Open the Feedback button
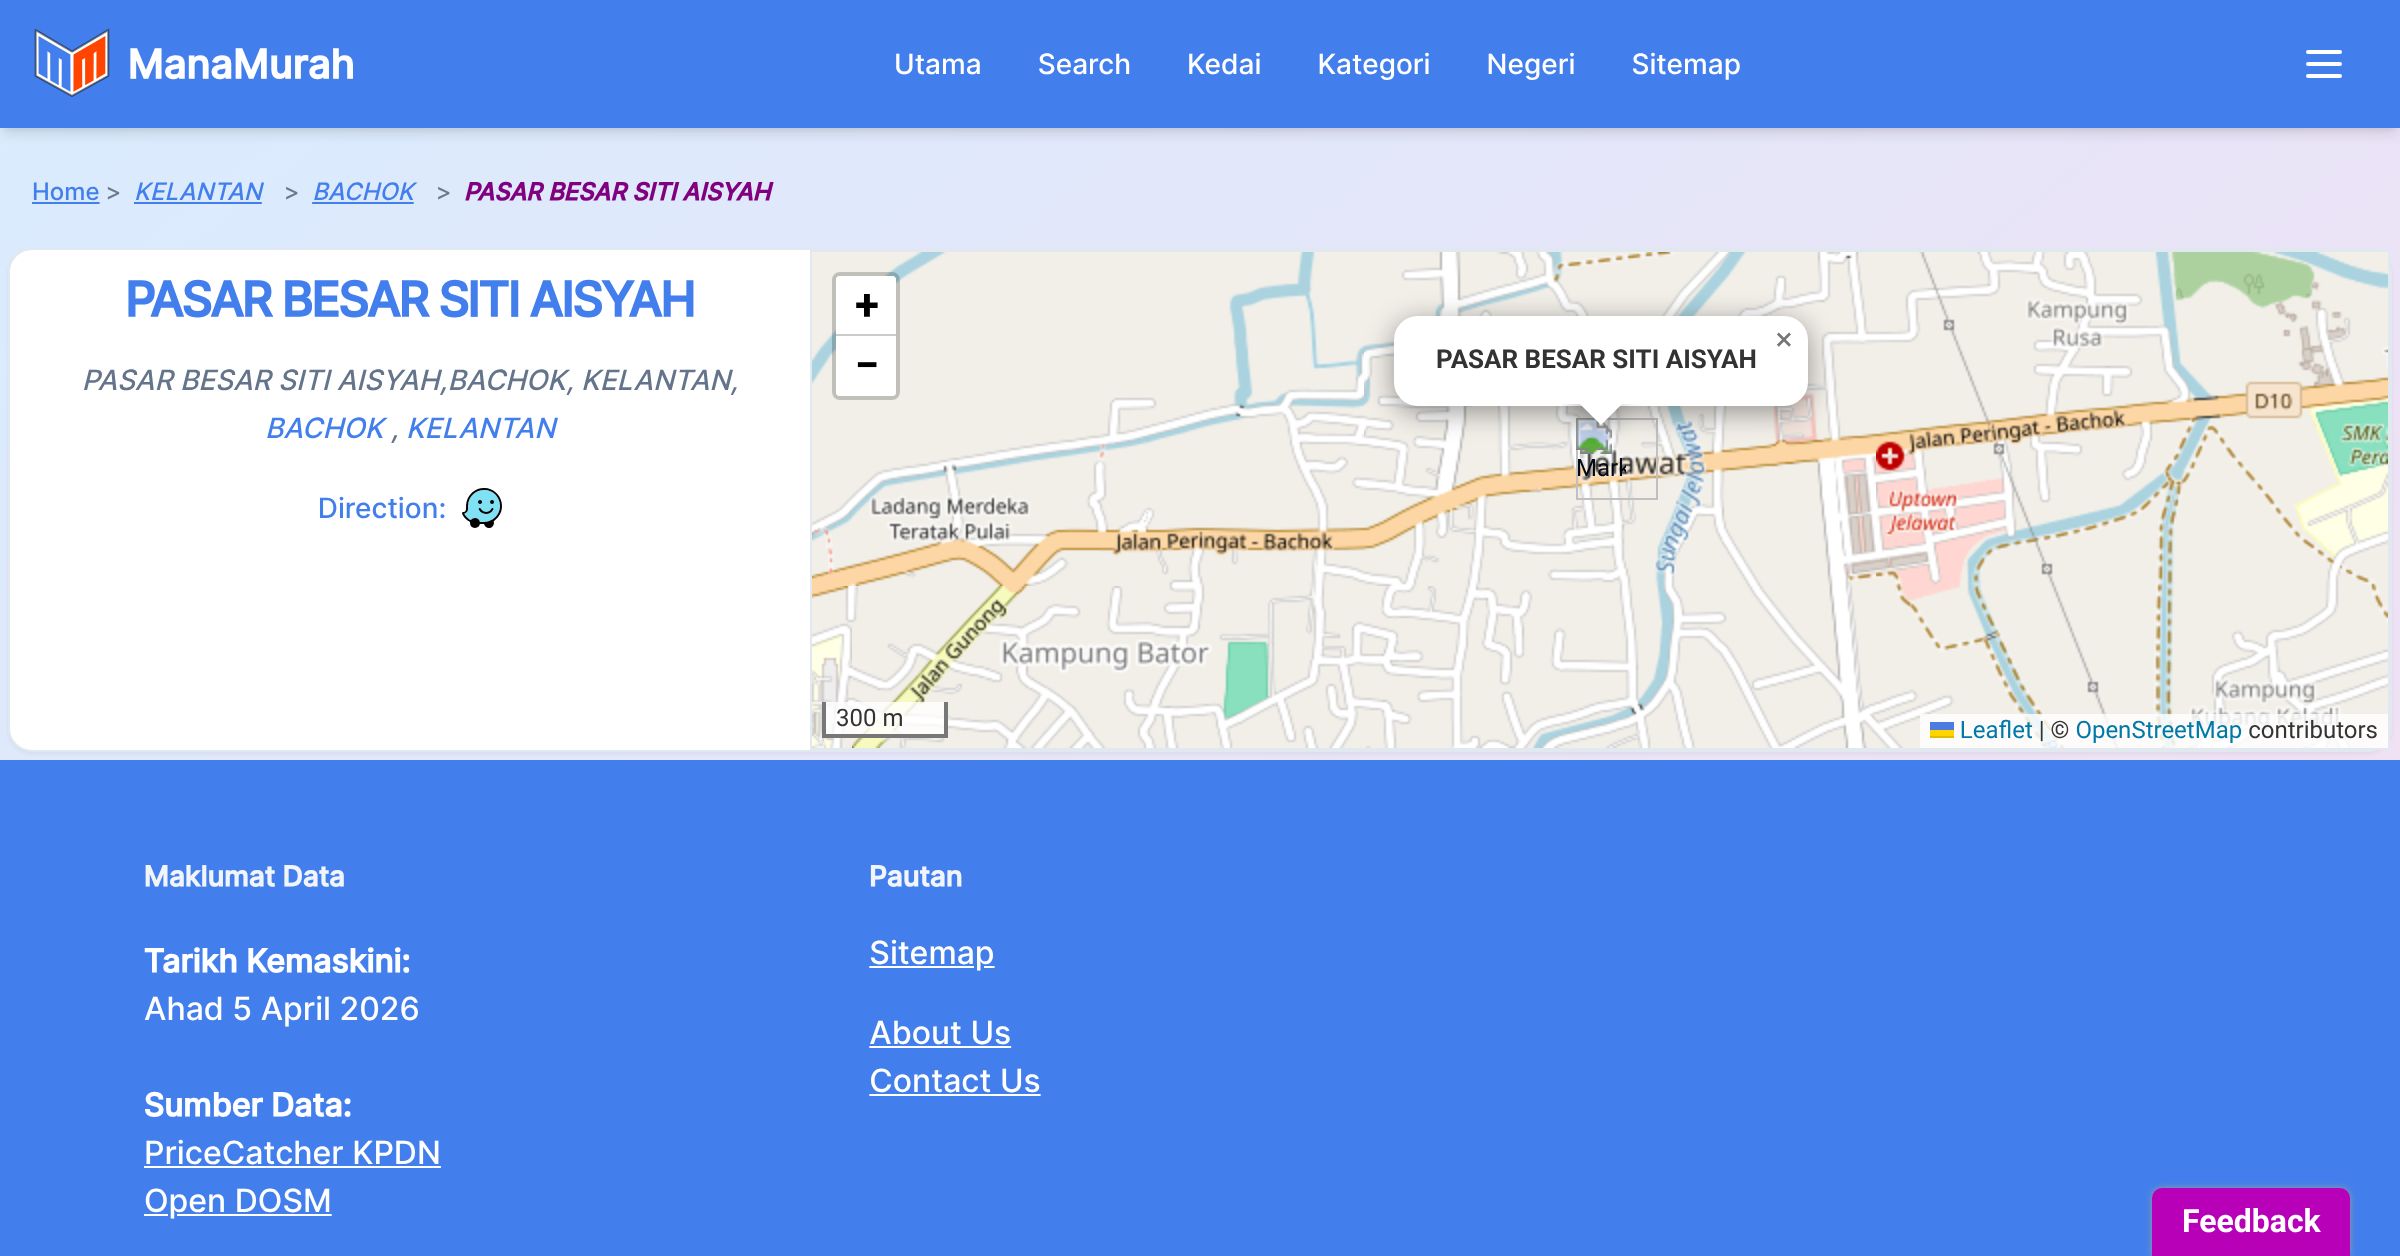Image resolution: width=2400 pixels, height=1256 pixels. (x=2250, y=1220)
